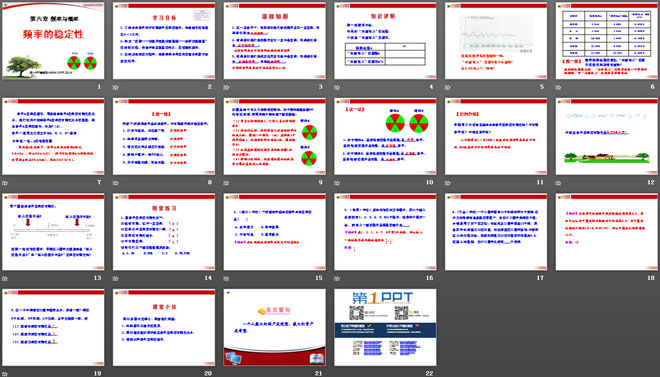
Task: Click the animation star under slide 9
Action: click(x=226, y=183)
